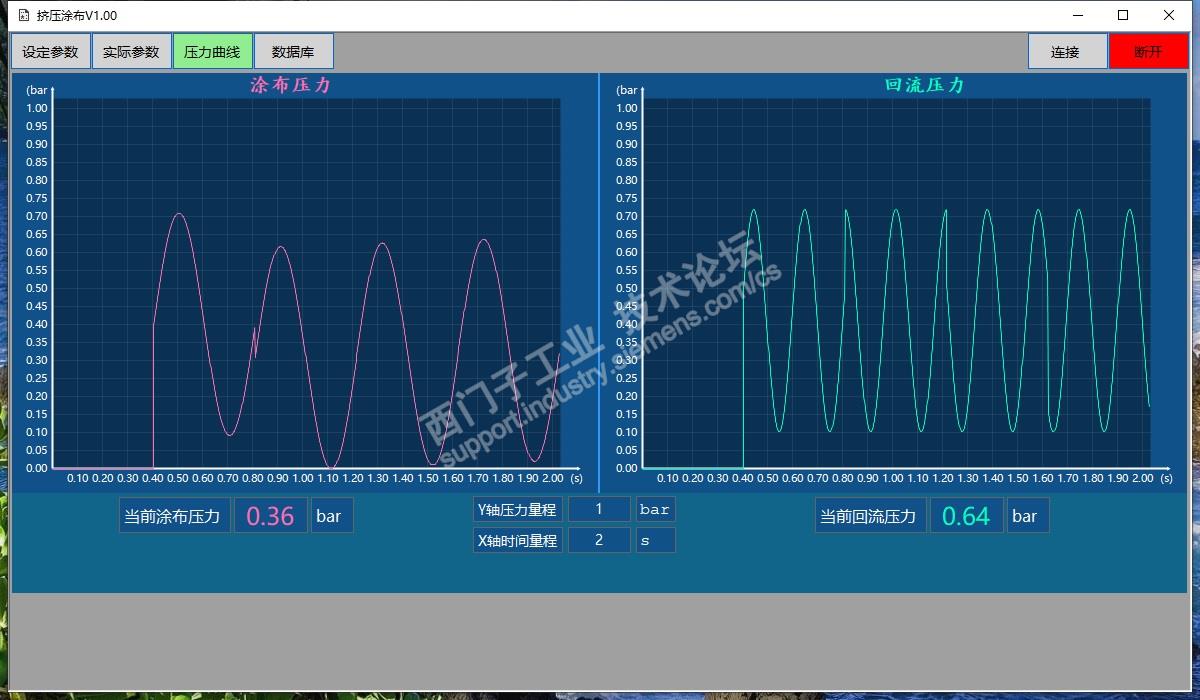Click the 当前回流压力 value 0.64
The image size is (1200, 700).
pyautogui.click(x=966, y=516)
